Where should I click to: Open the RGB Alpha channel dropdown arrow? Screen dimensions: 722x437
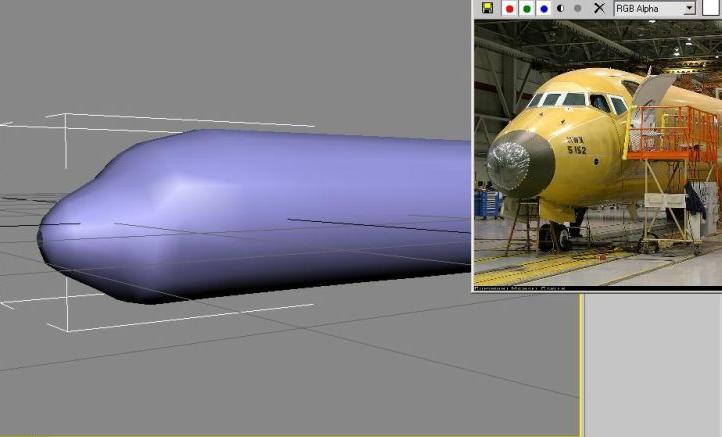click(x=688, y=8)
